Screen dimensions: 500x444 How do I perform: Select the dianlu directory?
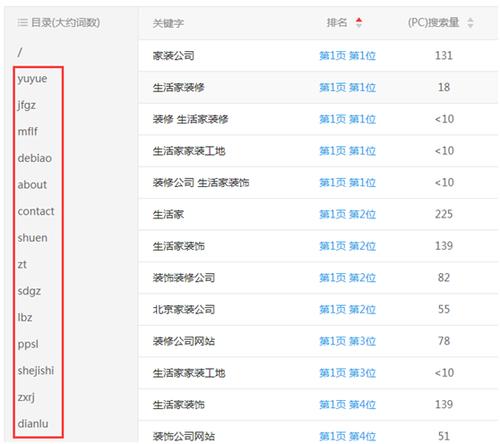click(33, 424)
